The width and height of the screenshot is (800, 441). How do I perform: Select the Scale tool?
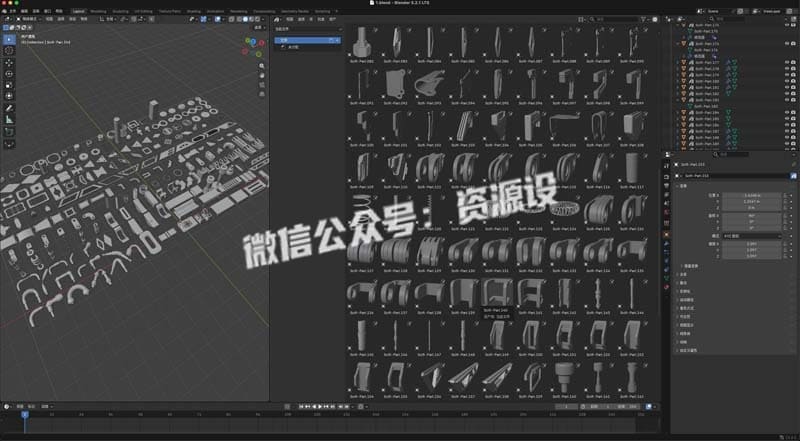(9, 85)
